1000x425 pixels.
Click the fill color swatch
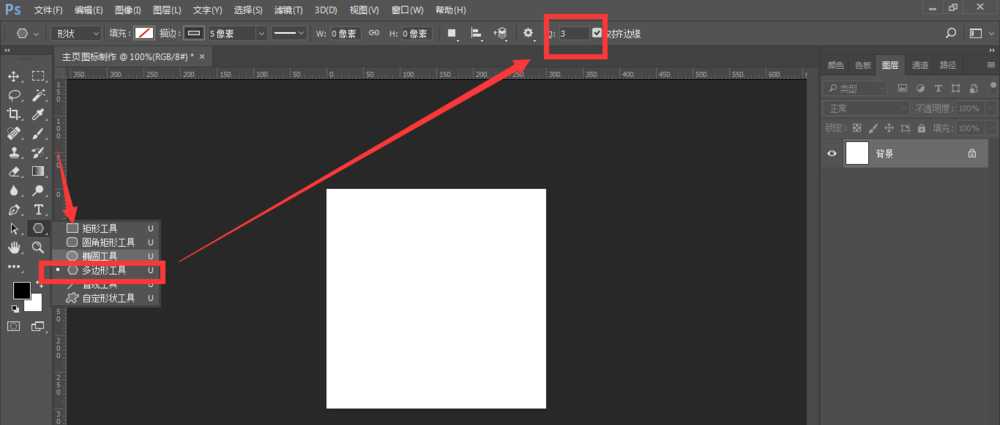145,33
